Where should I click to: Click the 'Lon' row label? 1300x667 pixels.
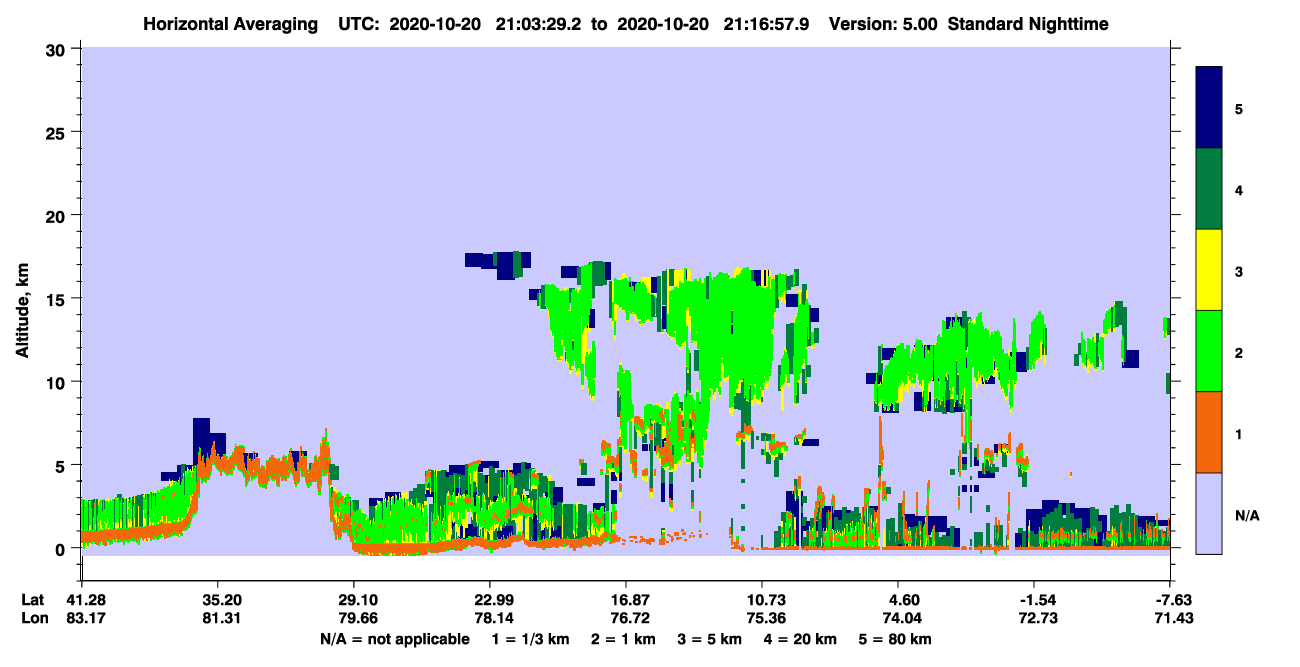[33, 618]
